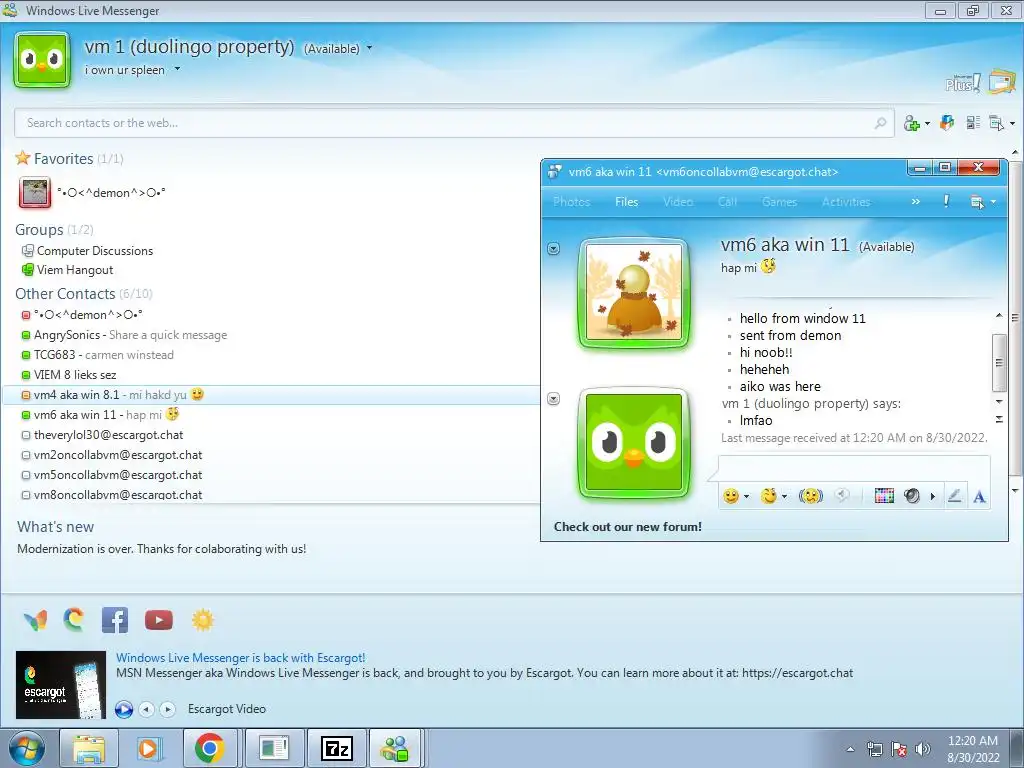Select the Call tab in chat window
1024x768 pixels.
point(728,202)
